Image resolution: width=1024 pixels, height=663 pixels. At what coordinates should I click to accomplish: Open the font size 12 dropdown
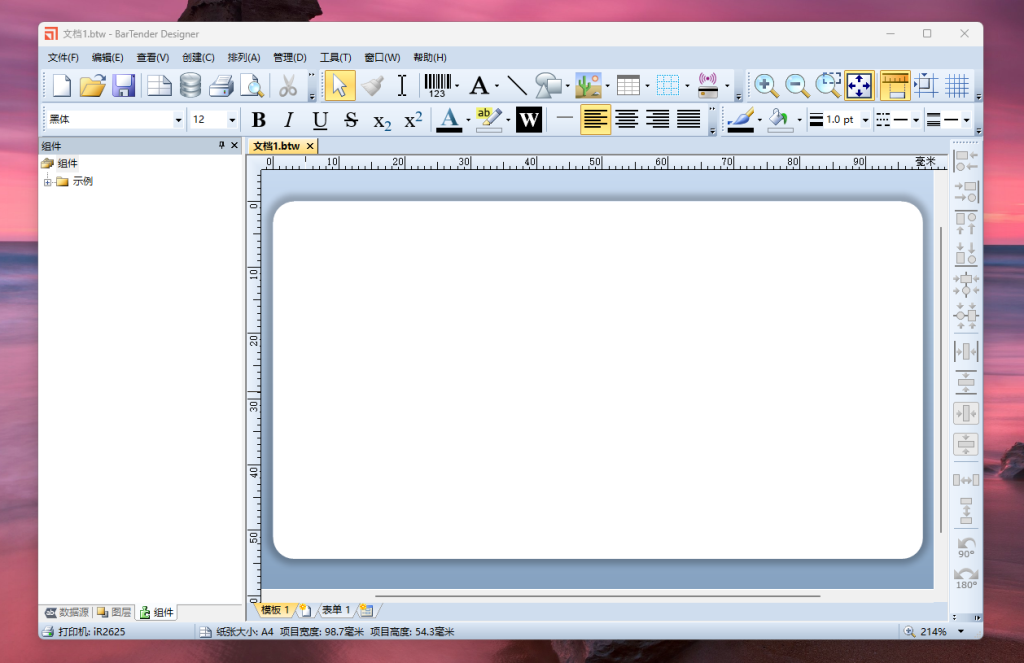(x=232, y=120)
